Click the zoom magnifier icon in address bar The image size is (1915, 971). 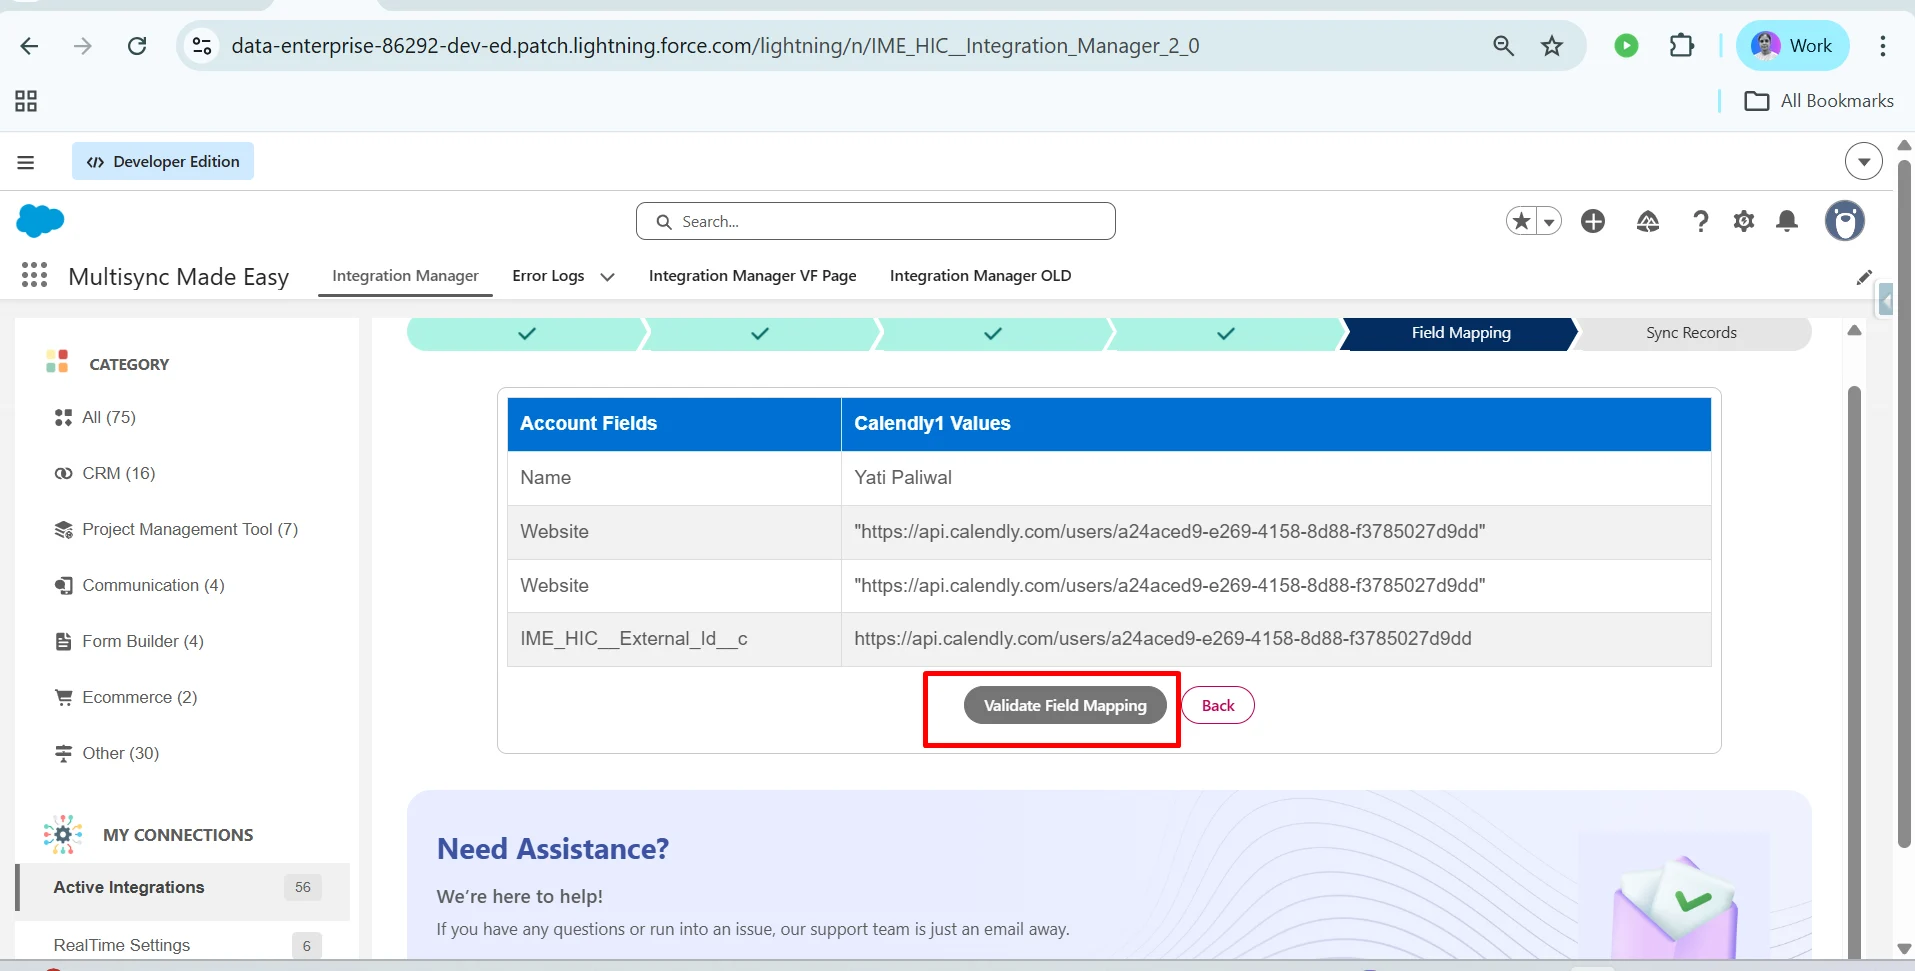point(1503,46)
